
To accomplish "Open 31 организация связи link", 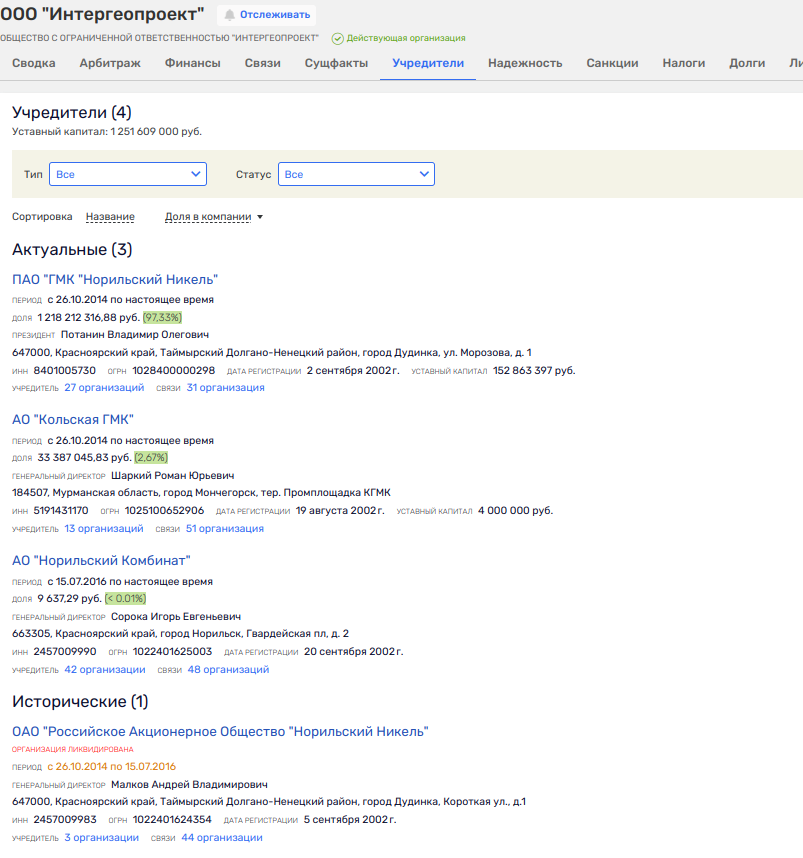I will click(x=226, y=387).
